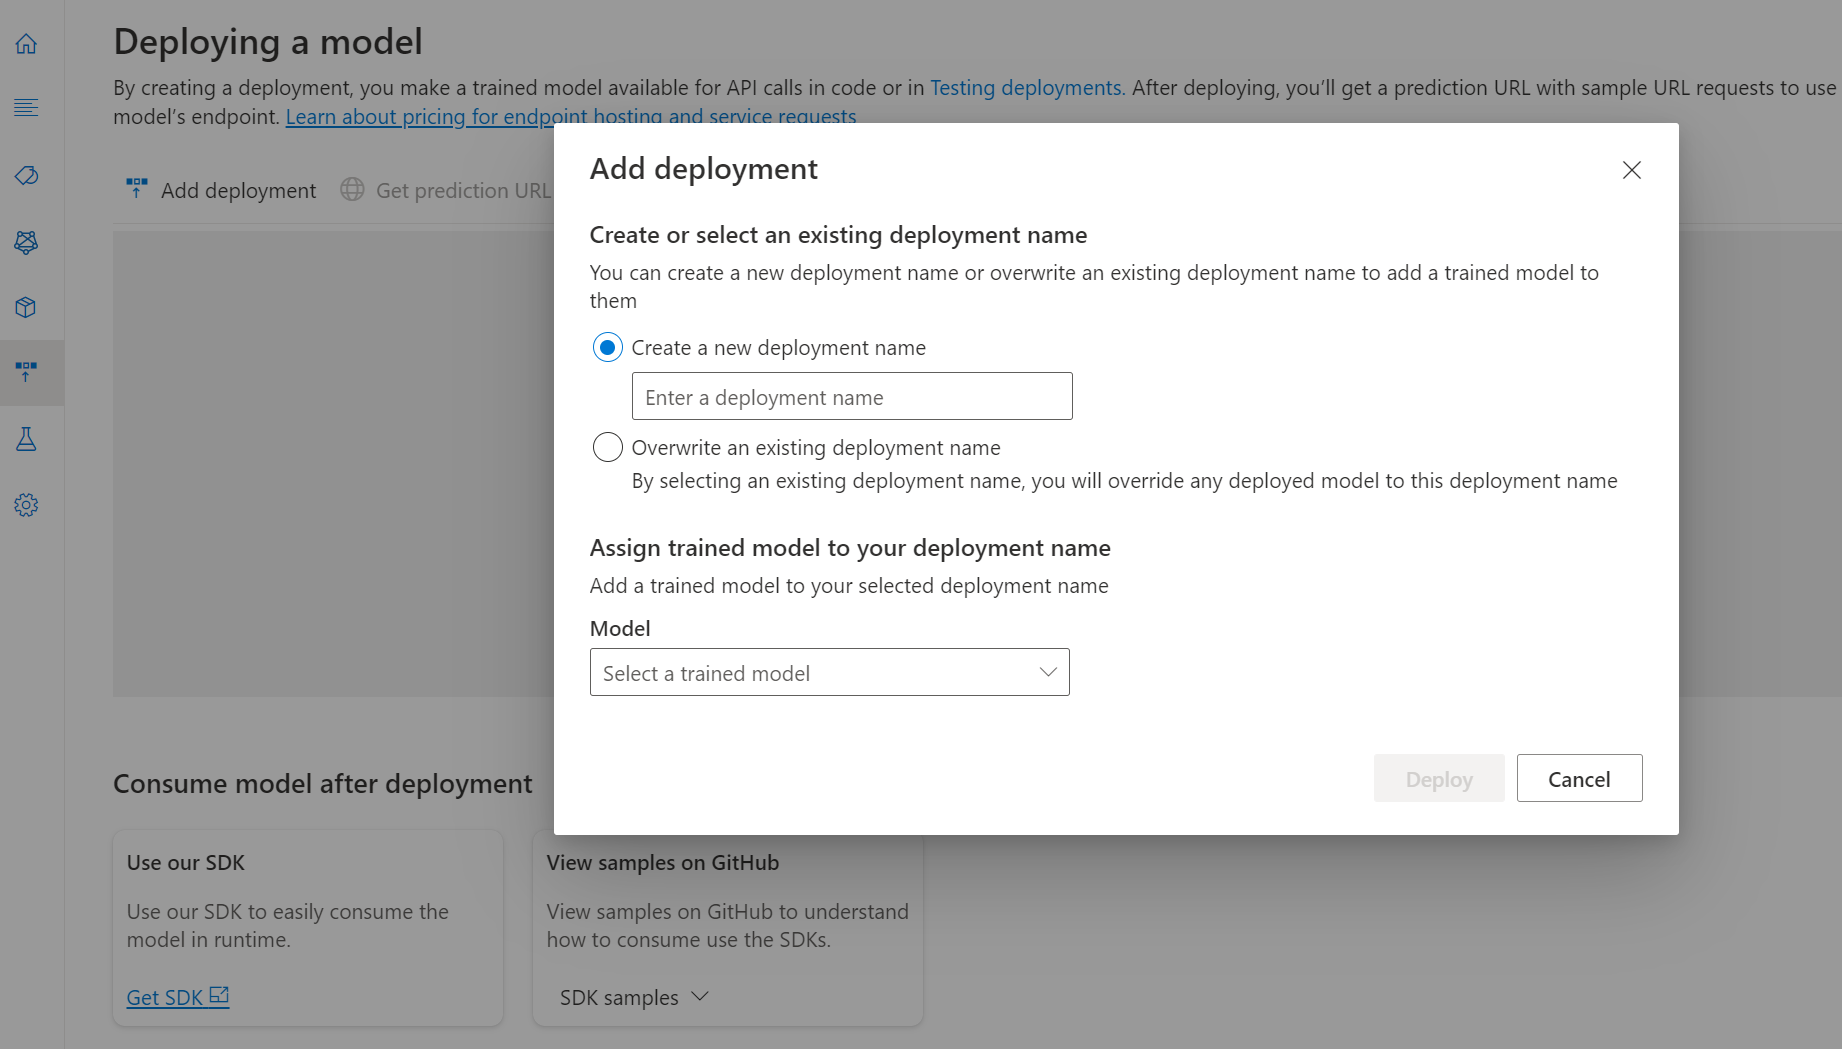Click the 'Assign trained model to your deployment name' heading
The height and width of the screenshot is (1049, 1842).
[x=850, y=548]
